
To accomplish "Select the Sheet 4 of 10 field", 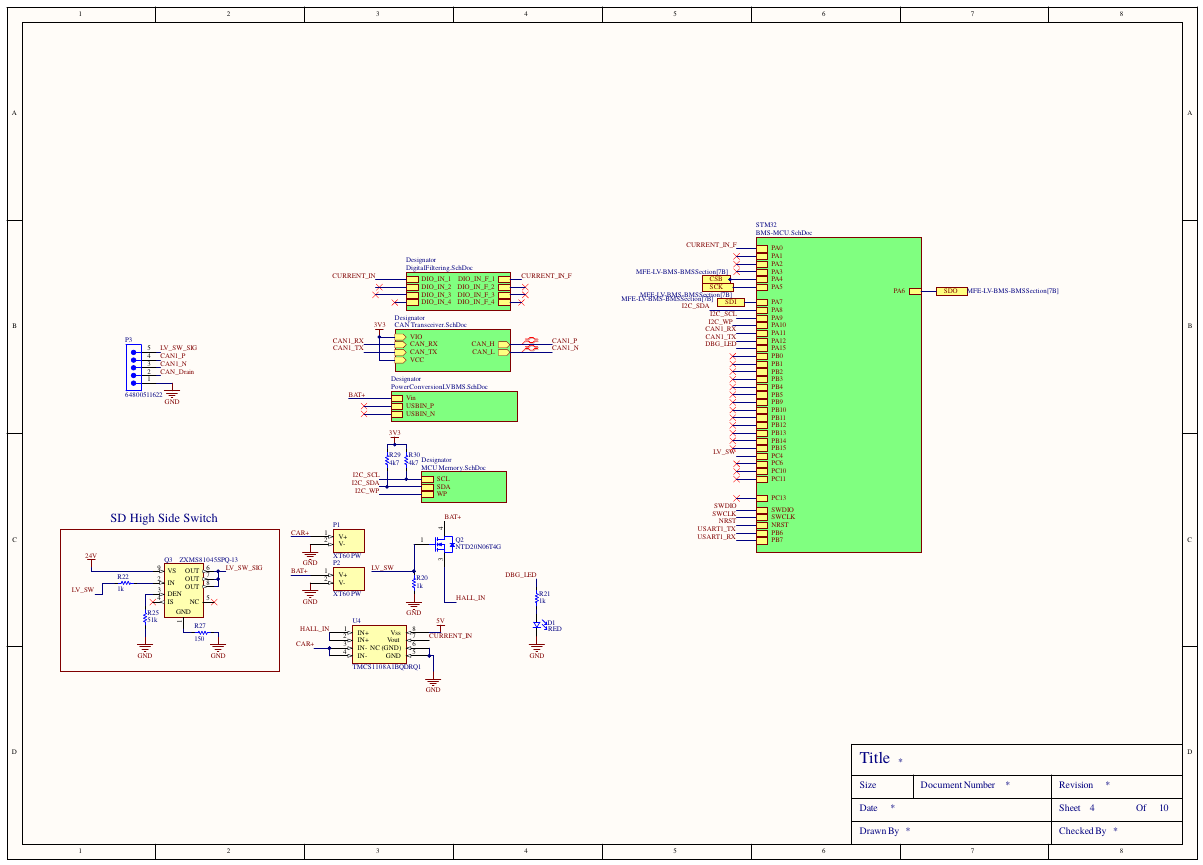I will pyautogui.click(x=1117, y=808).
